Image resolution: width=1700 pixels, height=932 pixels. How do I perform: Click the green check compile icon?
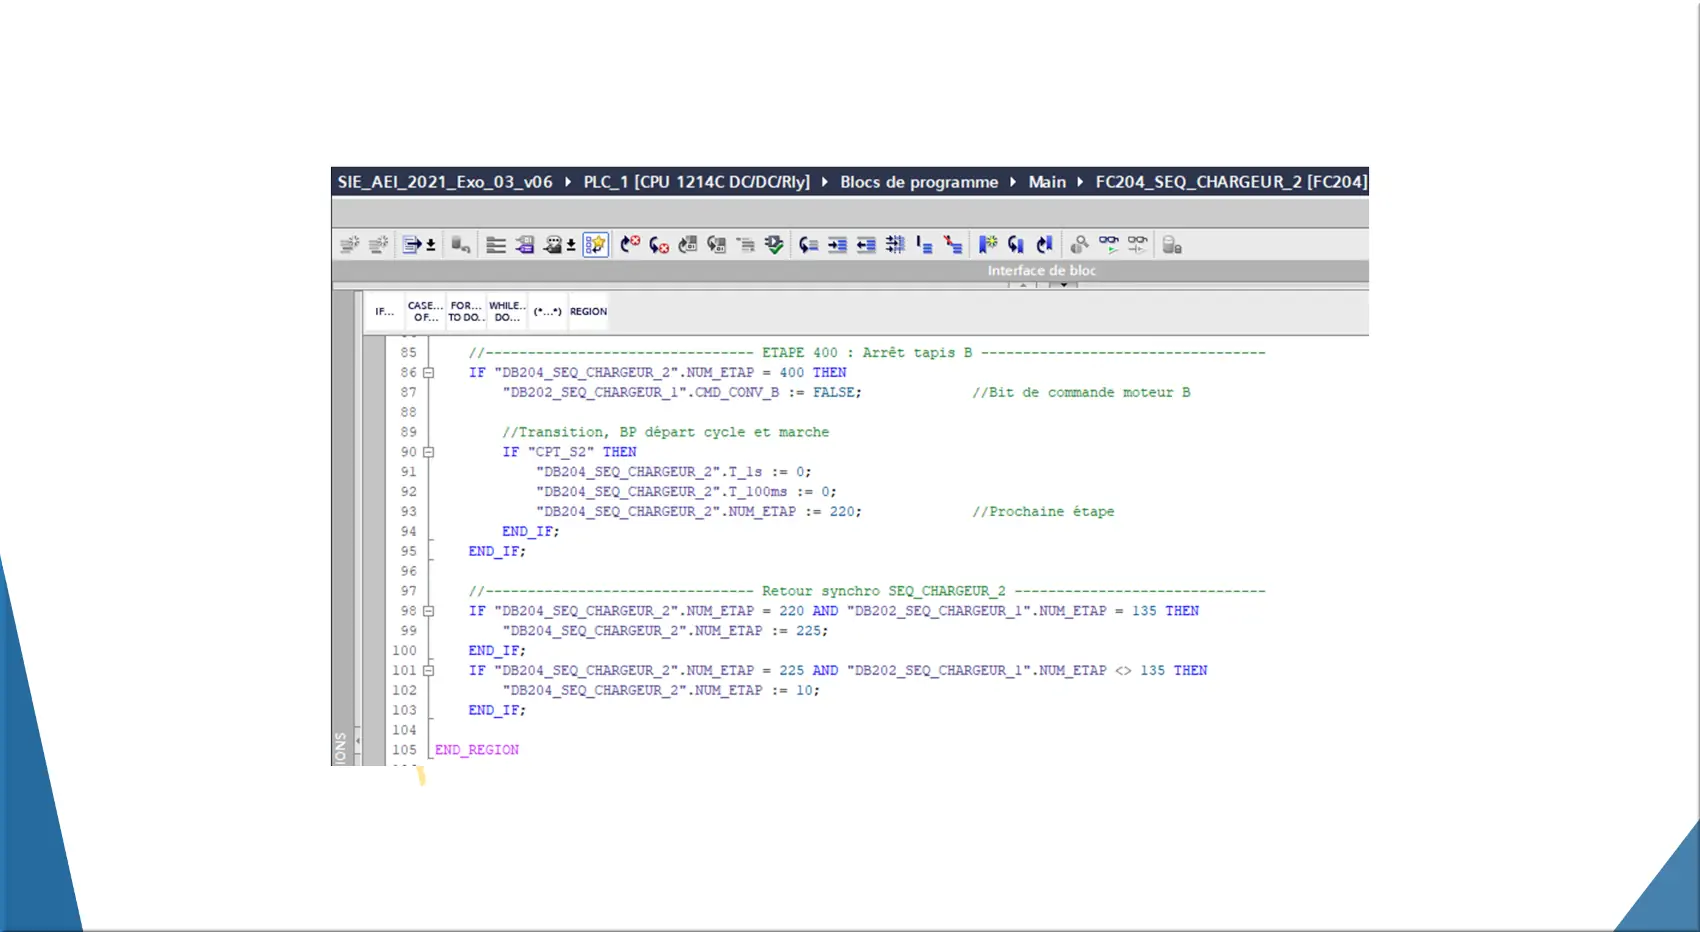click(x=774, y=244)
